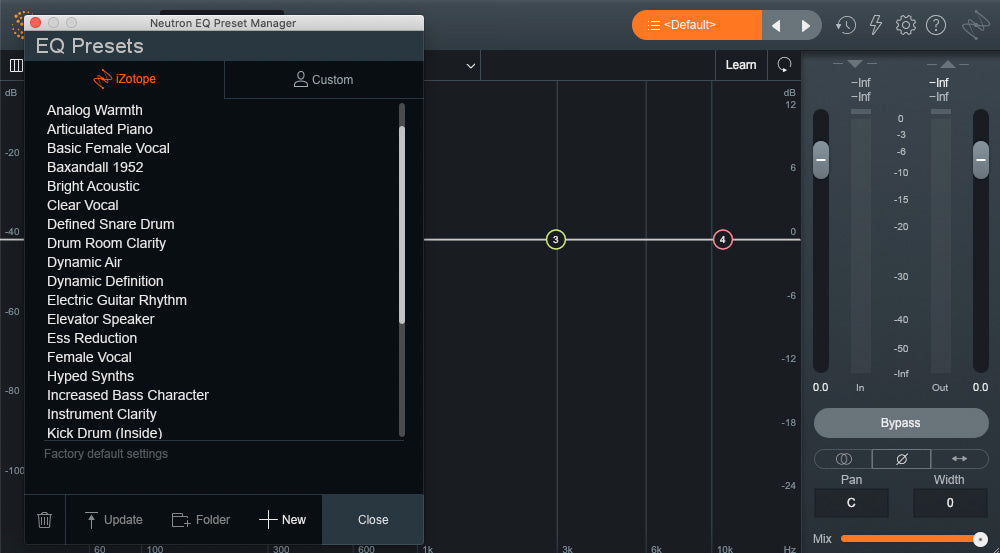This screenshot has width=1000, height=553.
Task: Open settings gear icon
Action: [x=906, y=26]
